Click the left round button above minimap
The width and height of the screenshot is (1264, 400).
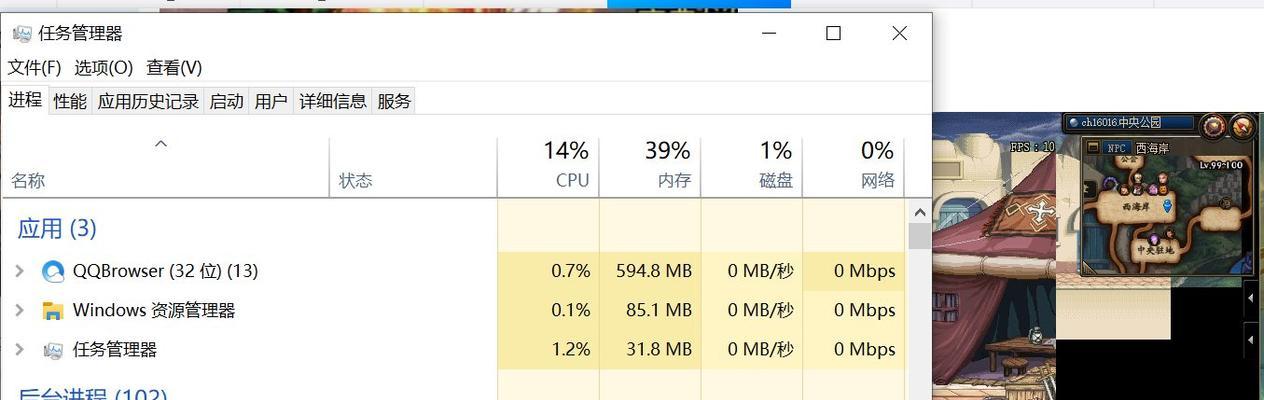[x=1213, y=126]
